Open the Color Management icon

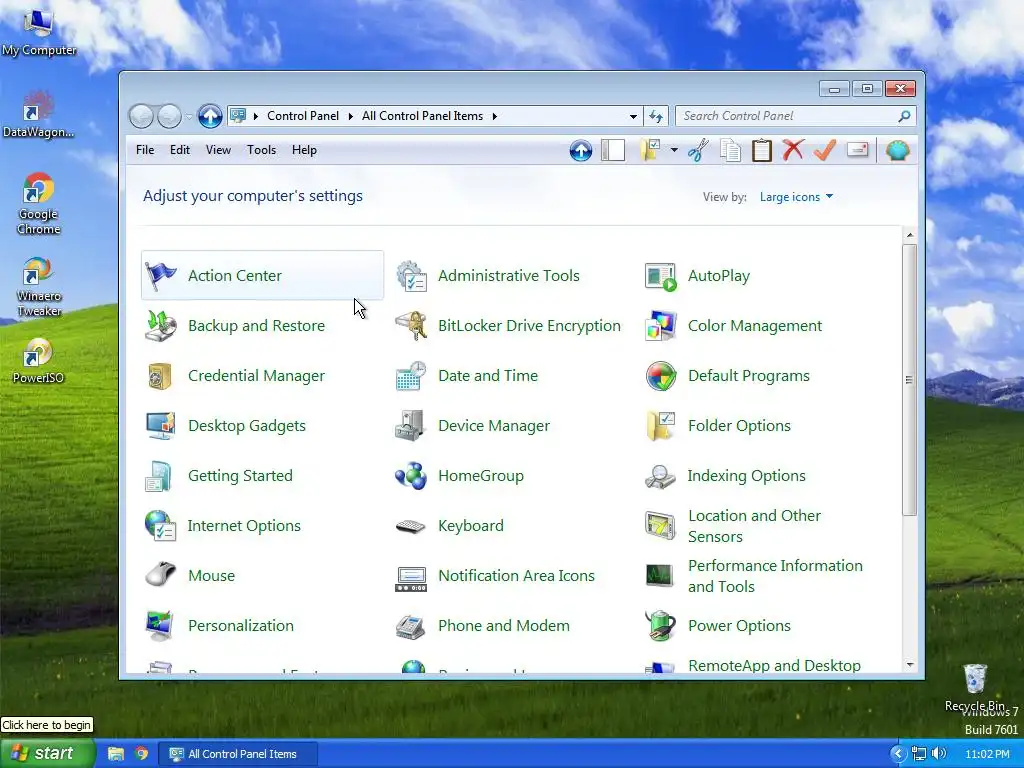click(660, 326)
